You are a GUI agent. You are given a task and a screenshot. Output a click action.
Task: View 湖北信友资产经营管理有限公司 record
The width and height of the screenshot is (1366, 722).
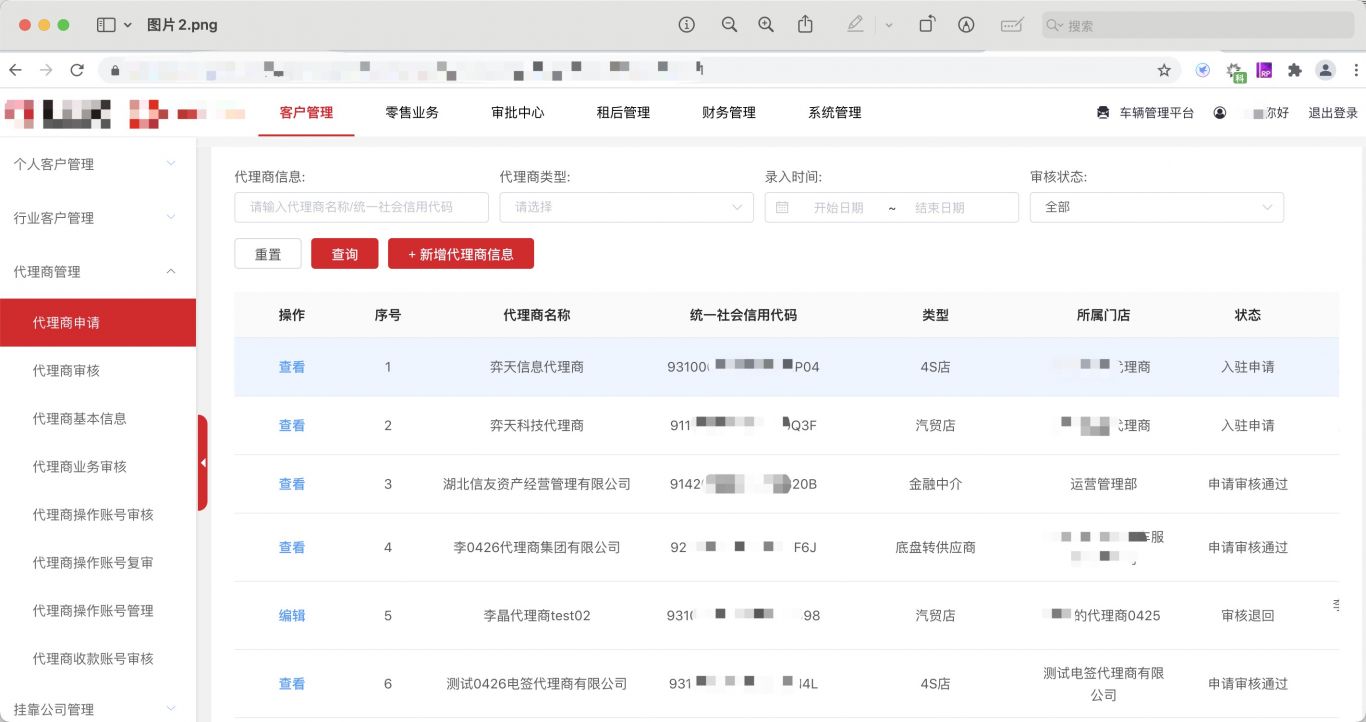[x=292, y=484]
